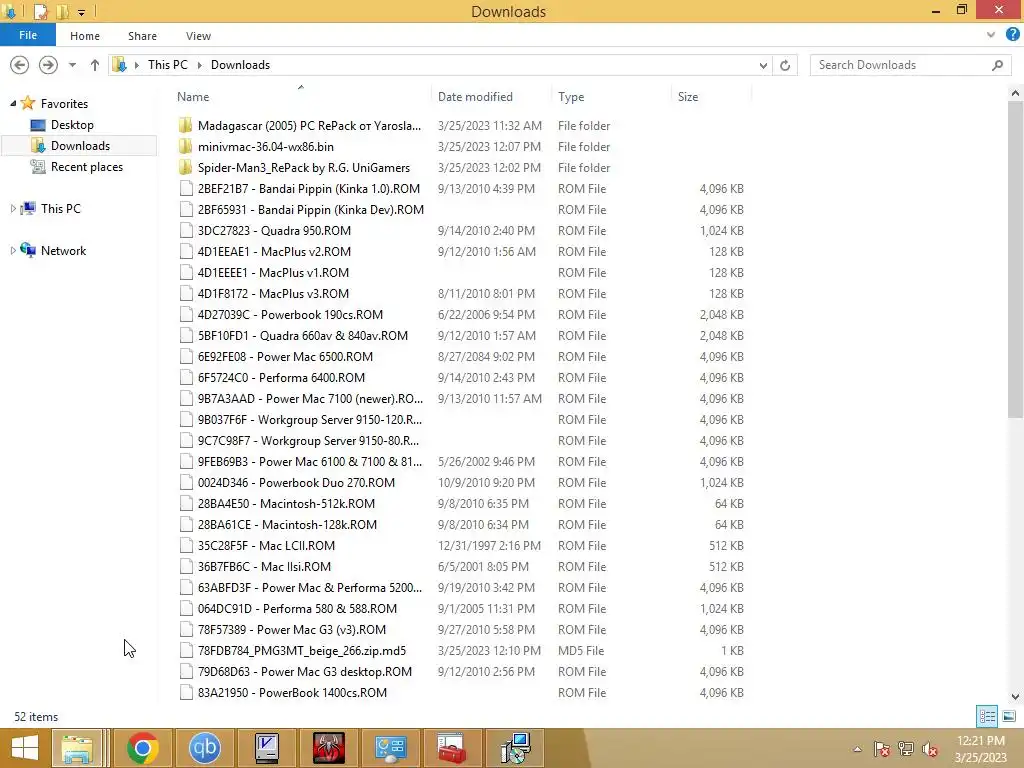Image resolution: width=1024 pixels, height=768 pixels.
Task: Click the Forward navigation arrow
Action: 48,65
